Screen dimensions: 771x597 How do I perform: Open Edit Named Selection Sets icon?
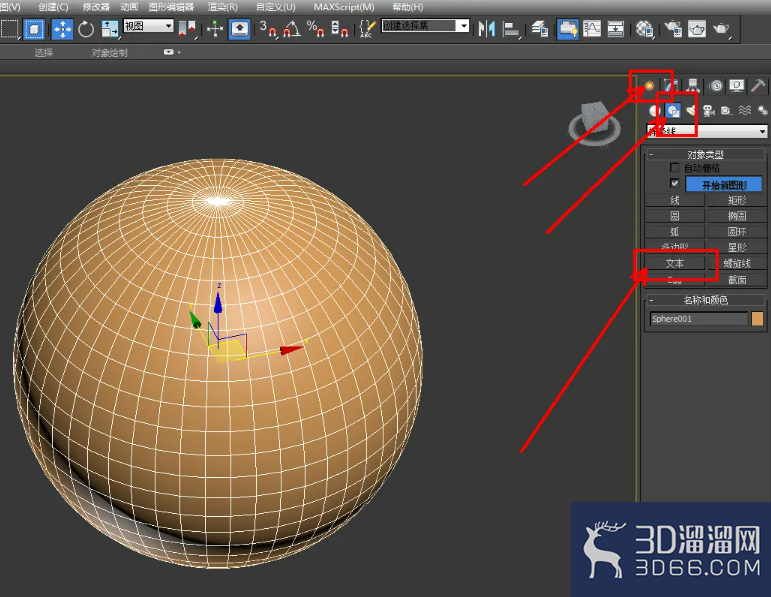tap(367, 29)
